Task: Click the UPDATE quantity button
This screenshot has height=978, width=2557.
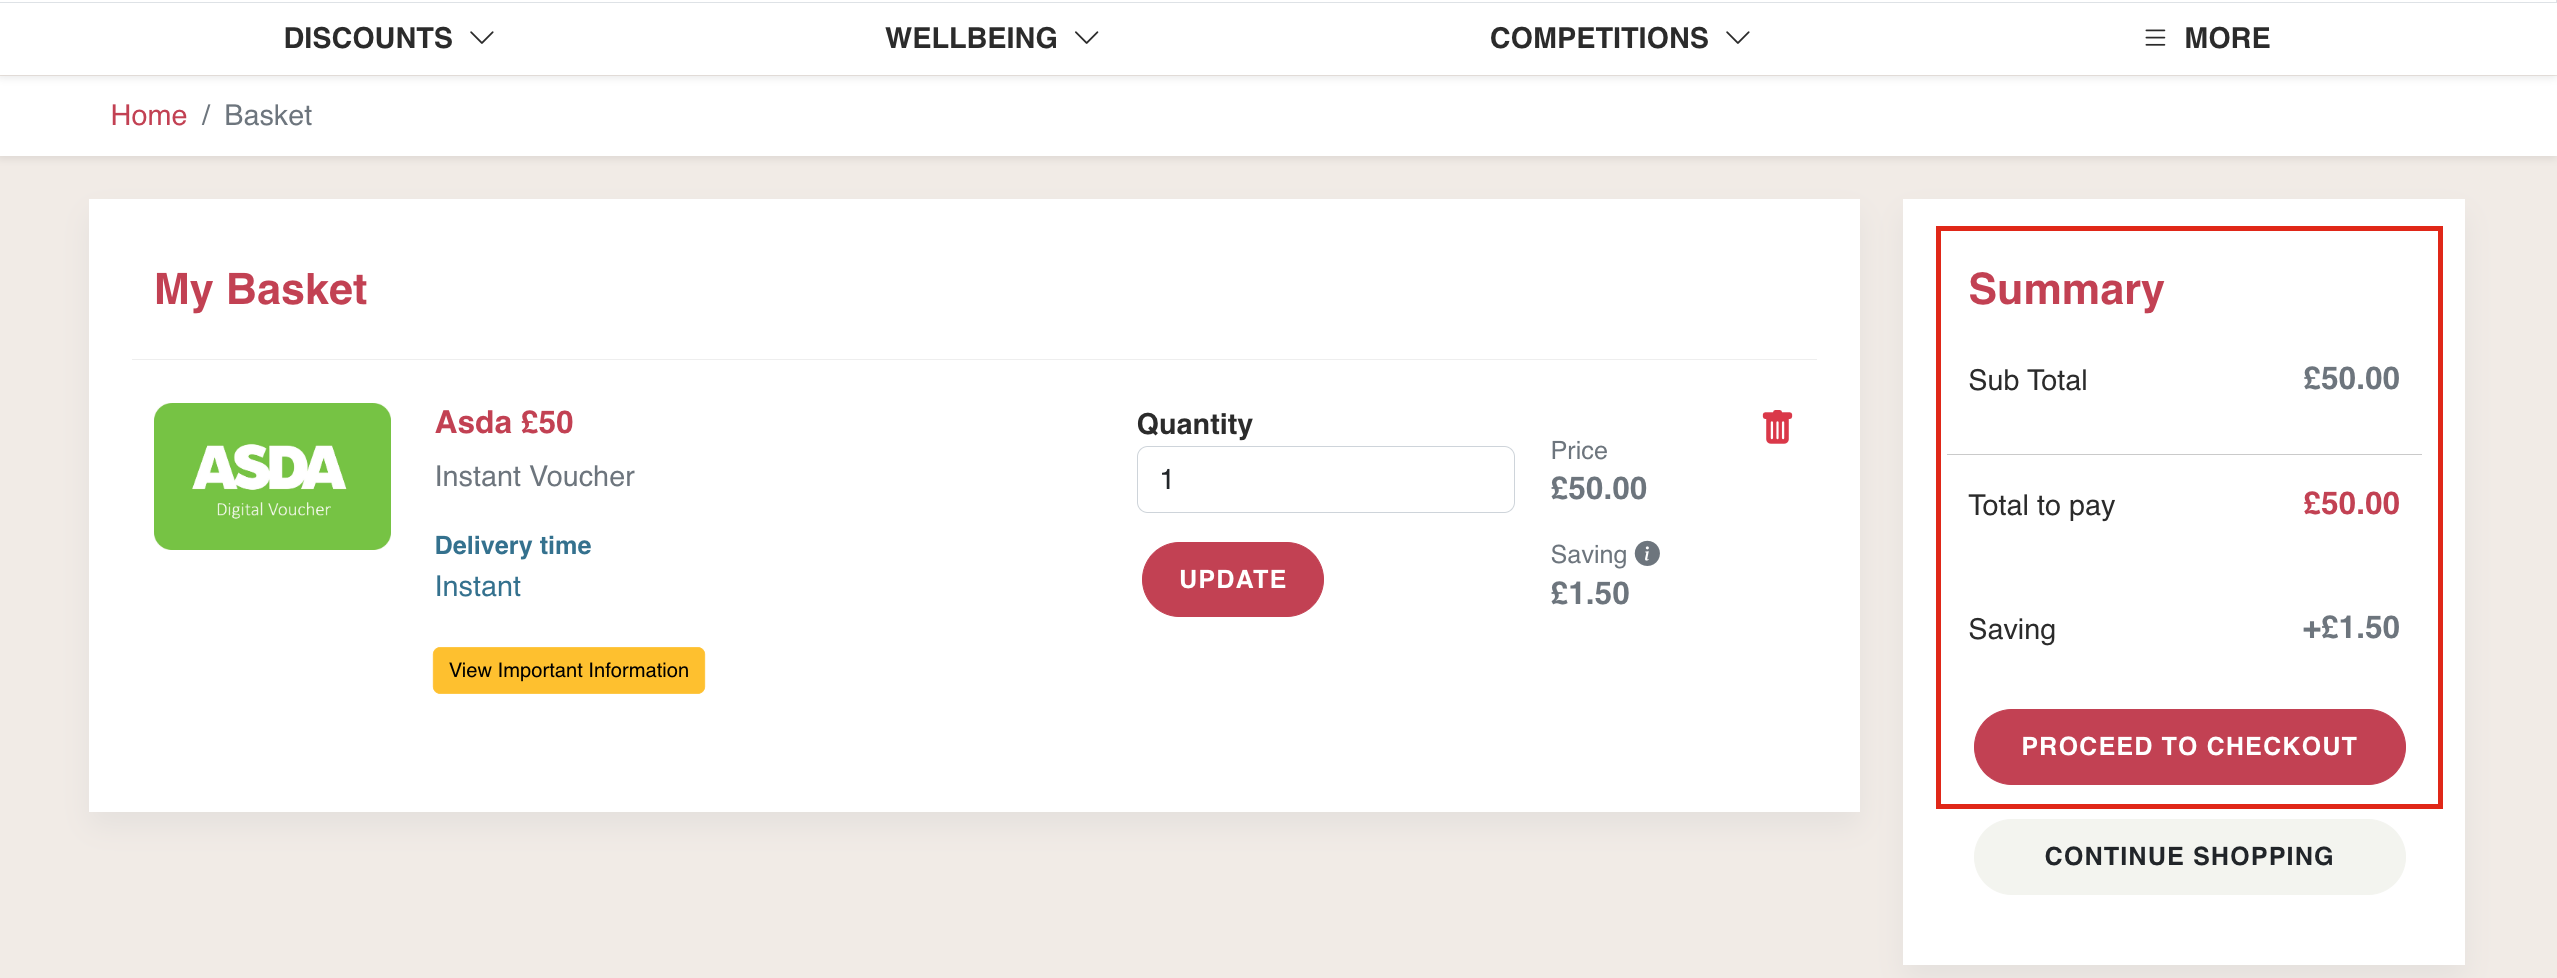Action: [x=1233, y=579]
